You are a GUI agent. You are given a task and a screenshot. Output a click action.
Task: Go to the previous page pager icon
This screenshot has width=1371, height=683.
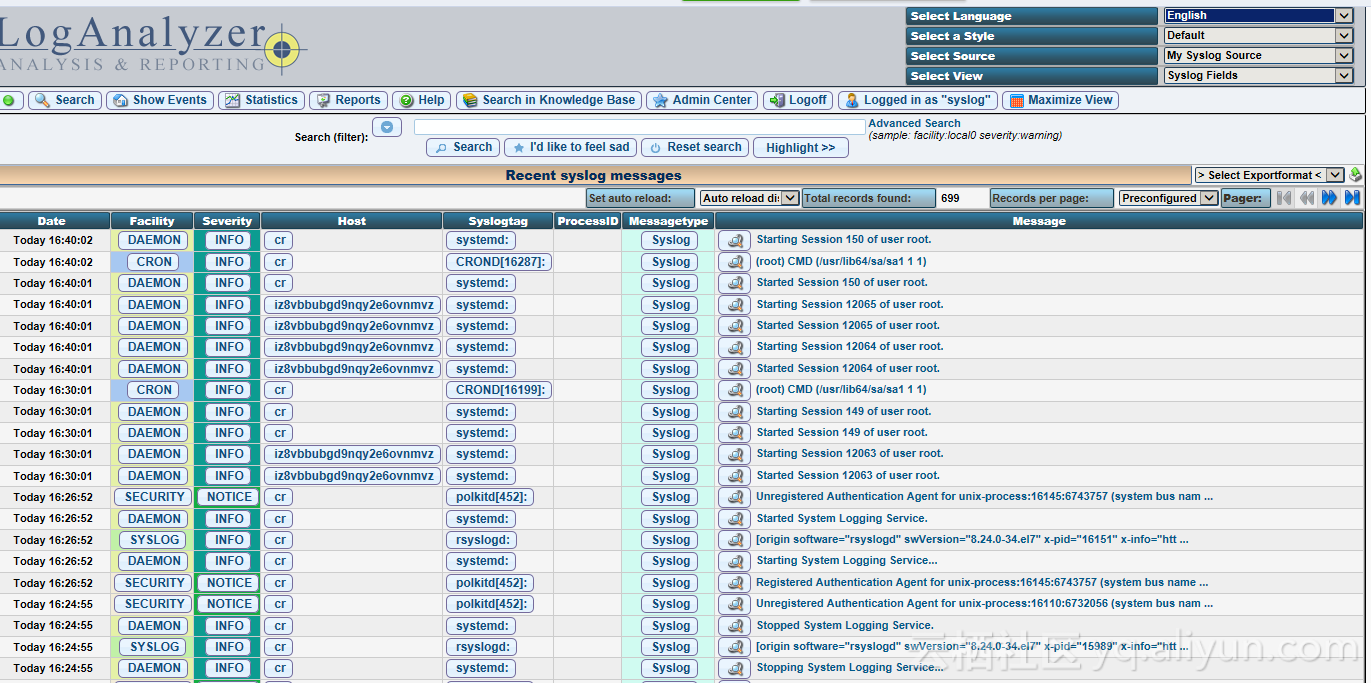click(1307, 198)
